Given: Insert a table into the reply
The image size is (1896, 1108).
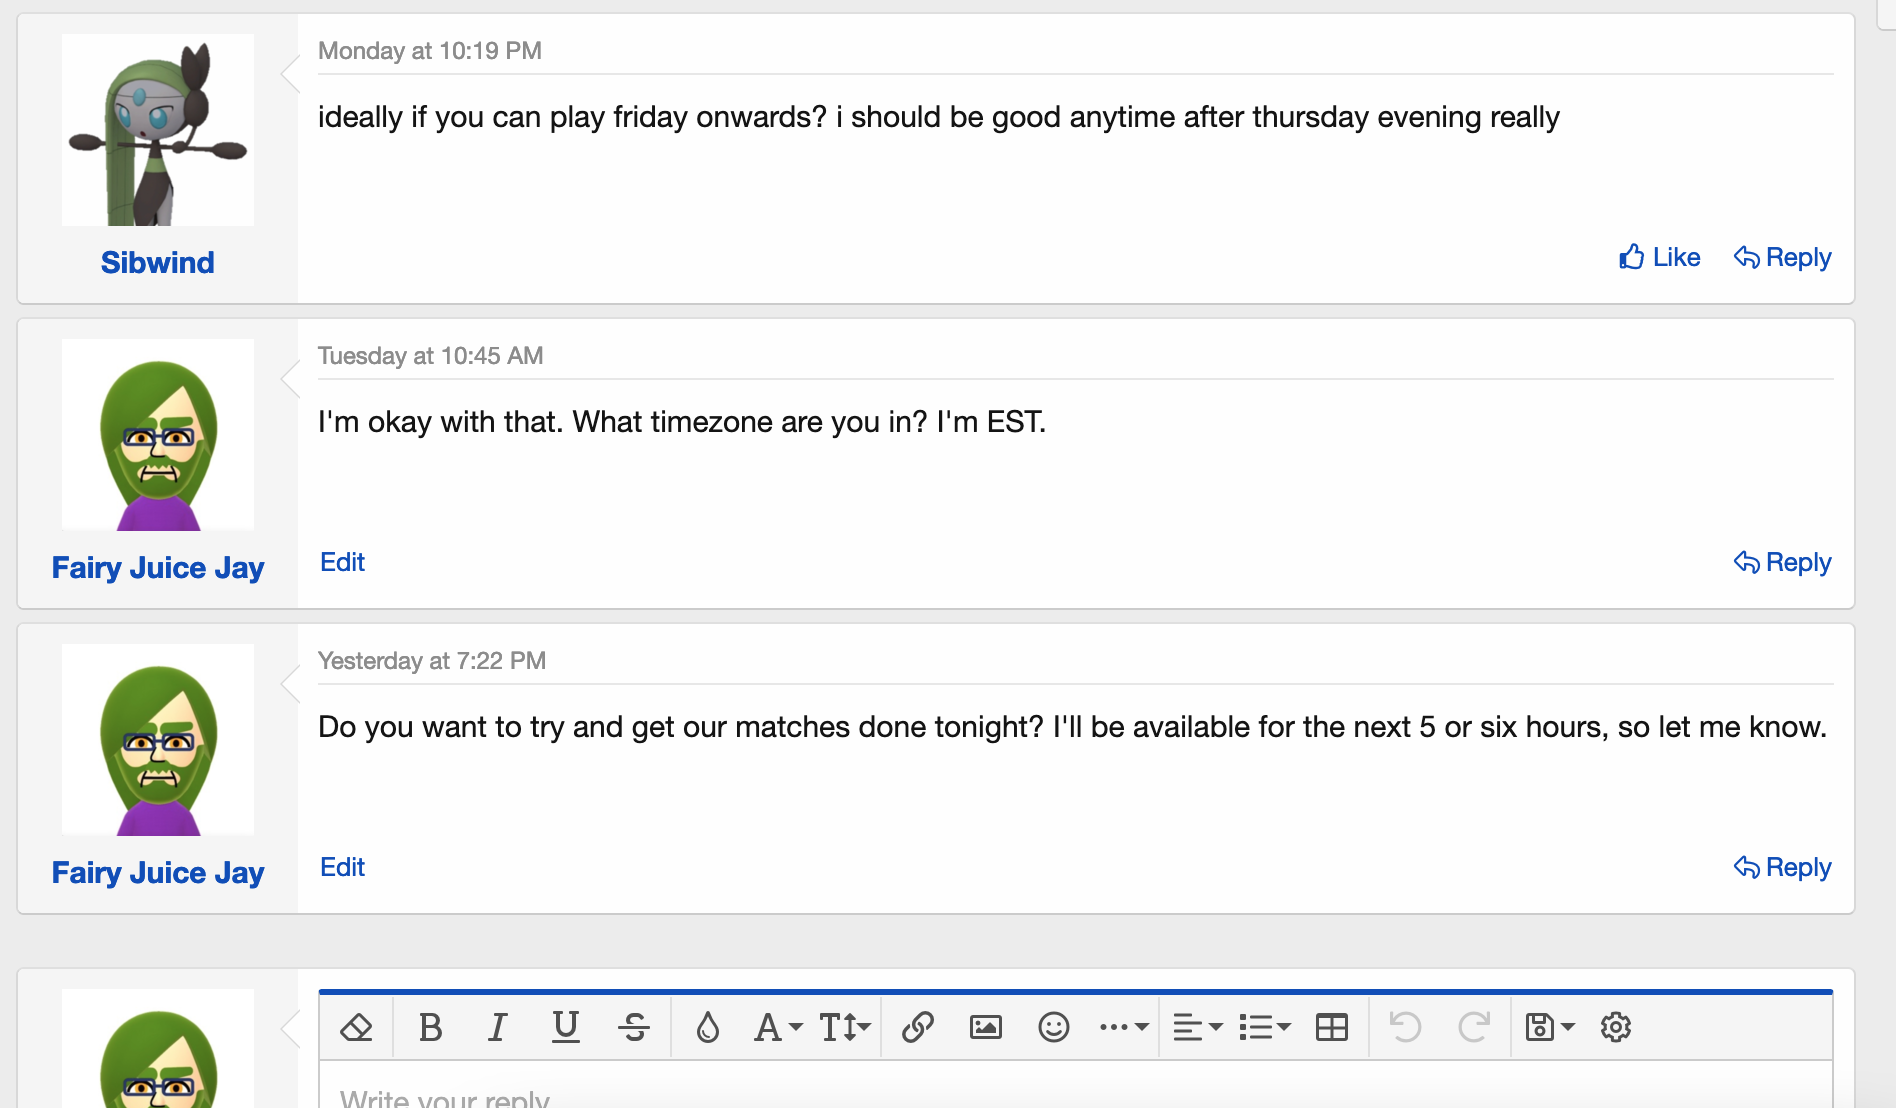Looking at the screenshot, I should (x=1332, y=1026).
